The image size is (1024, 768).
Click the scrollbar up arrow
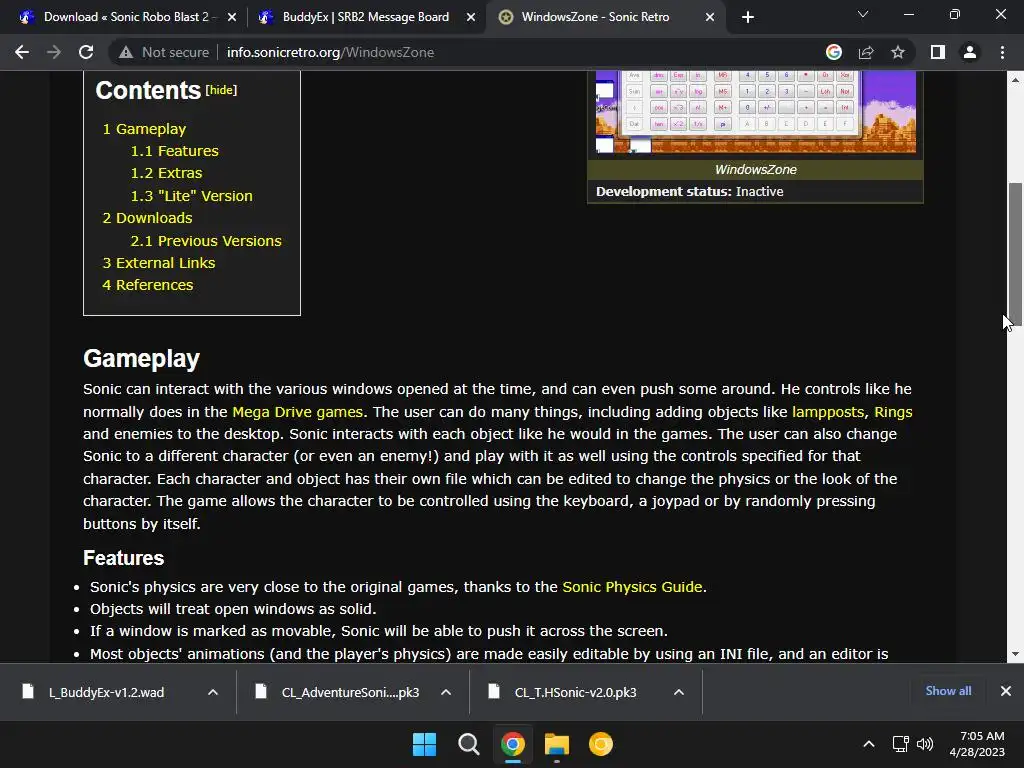(1015, 80)
